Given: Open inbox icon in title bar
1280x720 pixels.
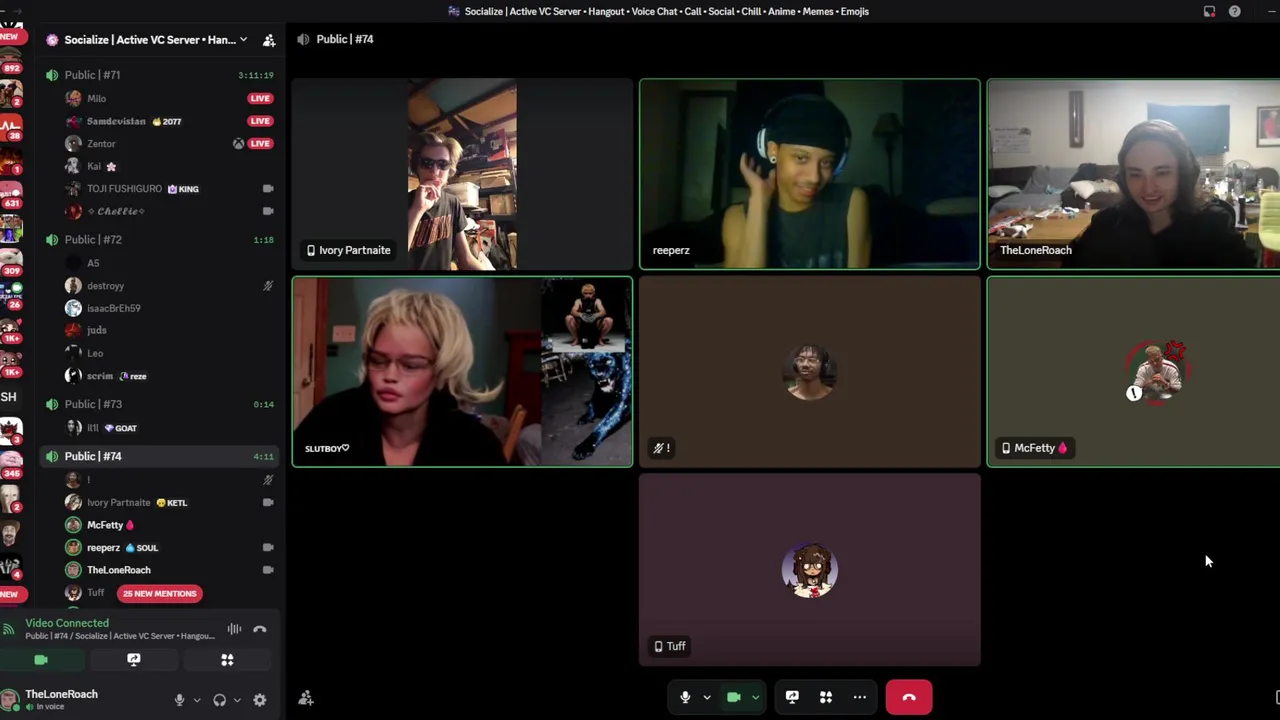Looking at the screenshot, I should coord(1209,11).
